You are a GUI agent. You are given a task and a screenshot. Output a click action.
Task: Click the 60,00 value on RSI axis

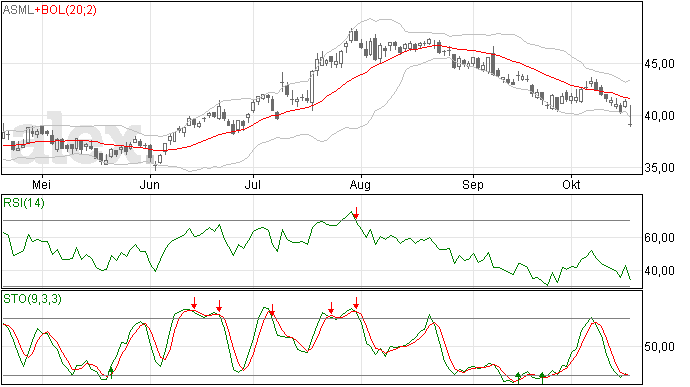(660, 238)
